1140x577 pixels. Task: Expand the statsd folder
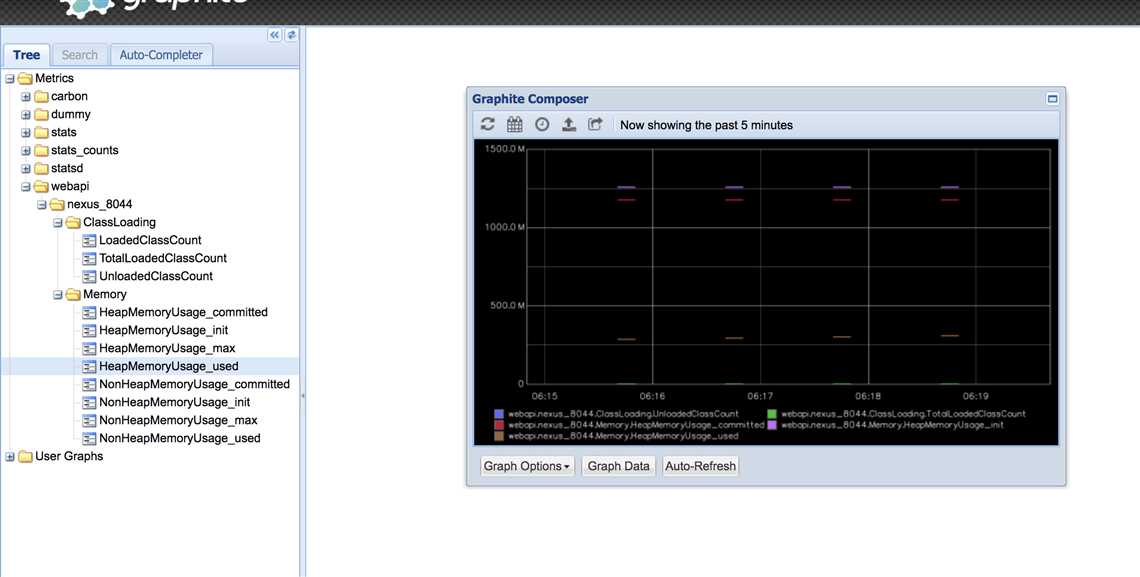(x=25, y=169)
